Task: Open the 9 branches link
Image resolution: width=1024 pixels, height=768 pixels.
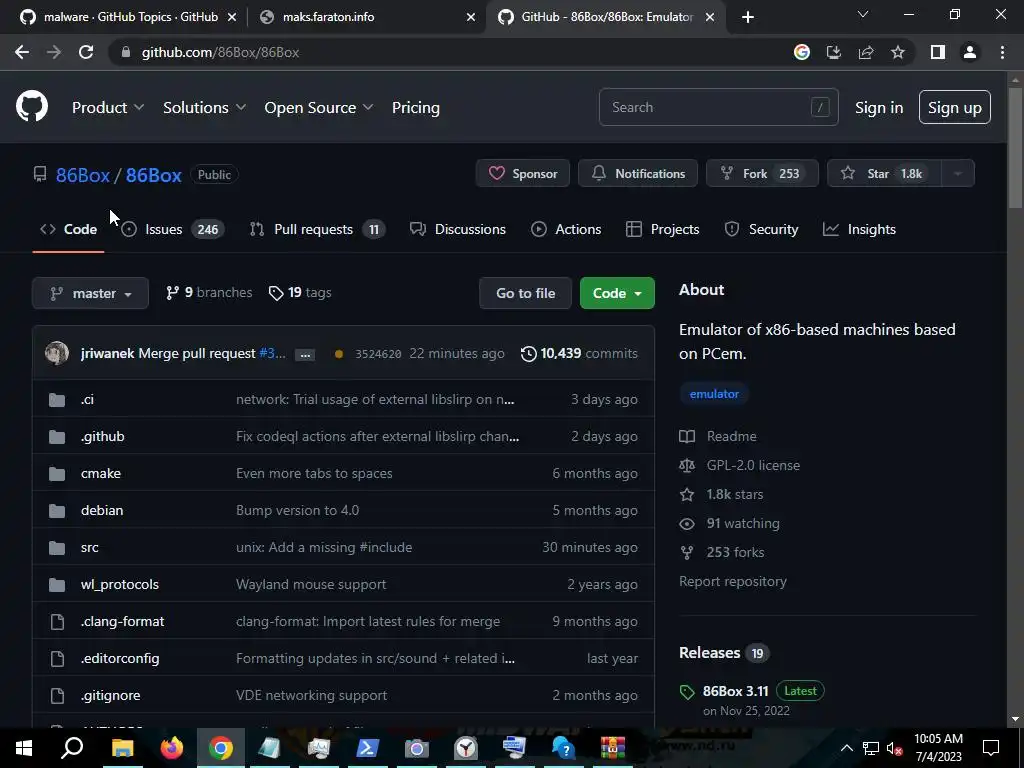Action: tap(209, 293)
